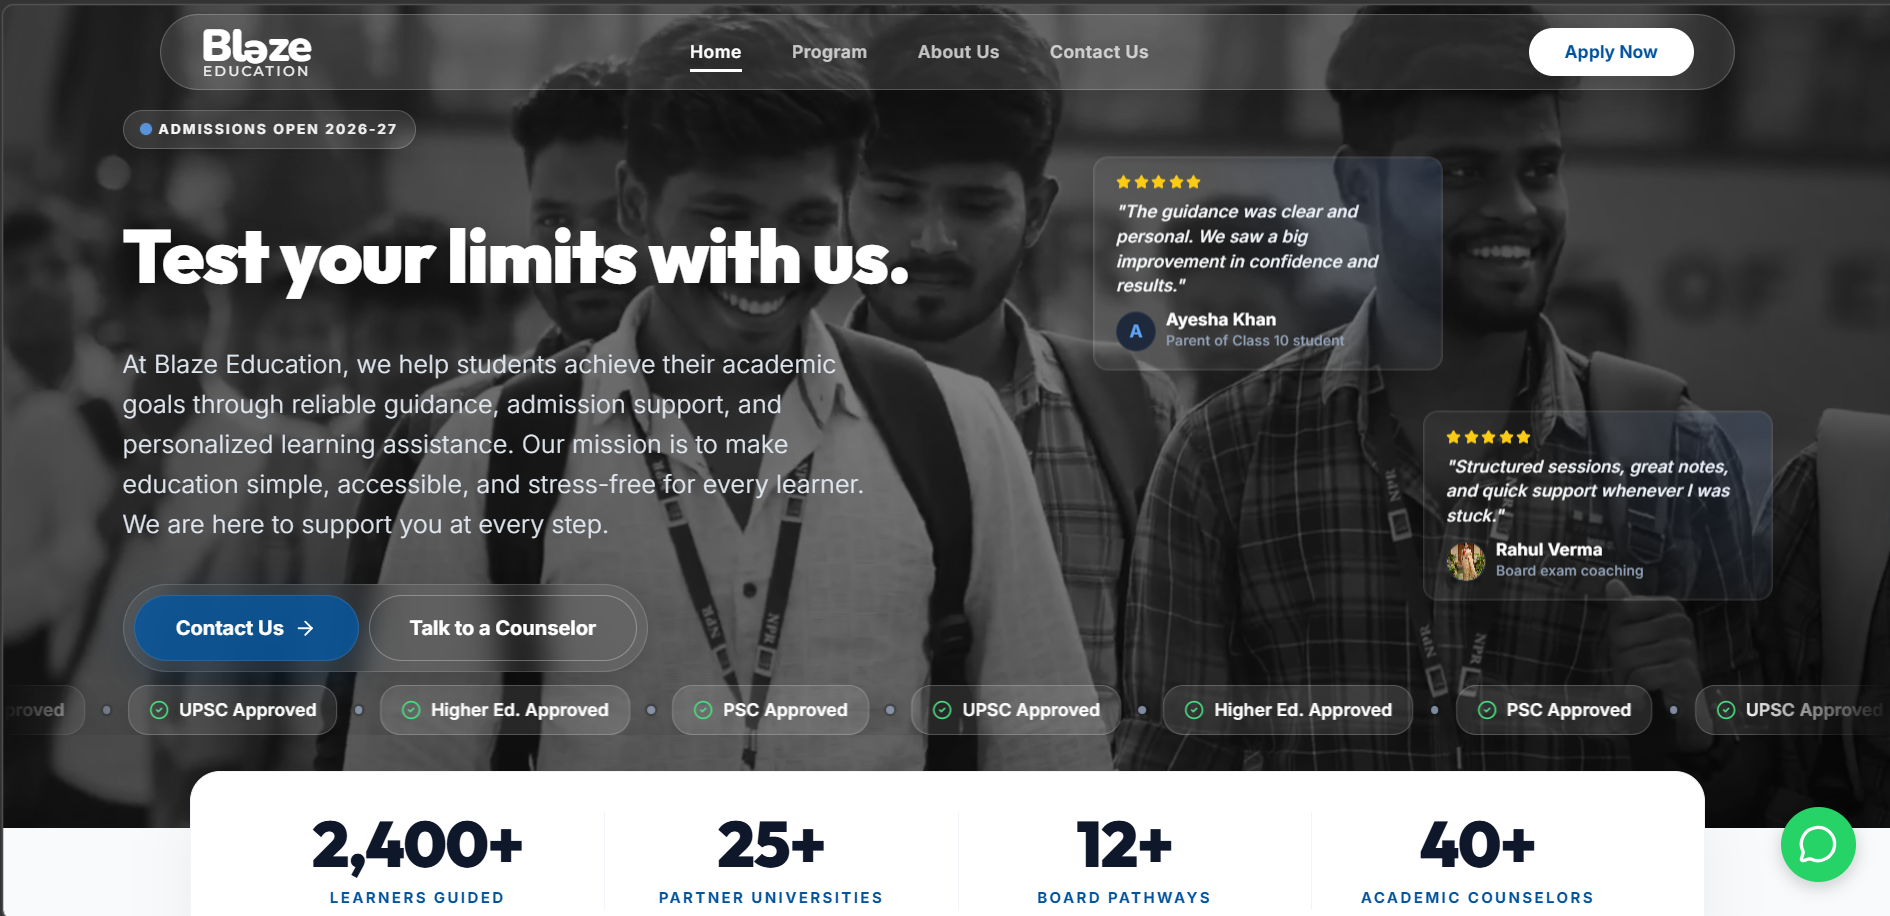Go to the Home nav tab
The height and width of the screenshot is (916, 1890).
(x=715, y=52)
